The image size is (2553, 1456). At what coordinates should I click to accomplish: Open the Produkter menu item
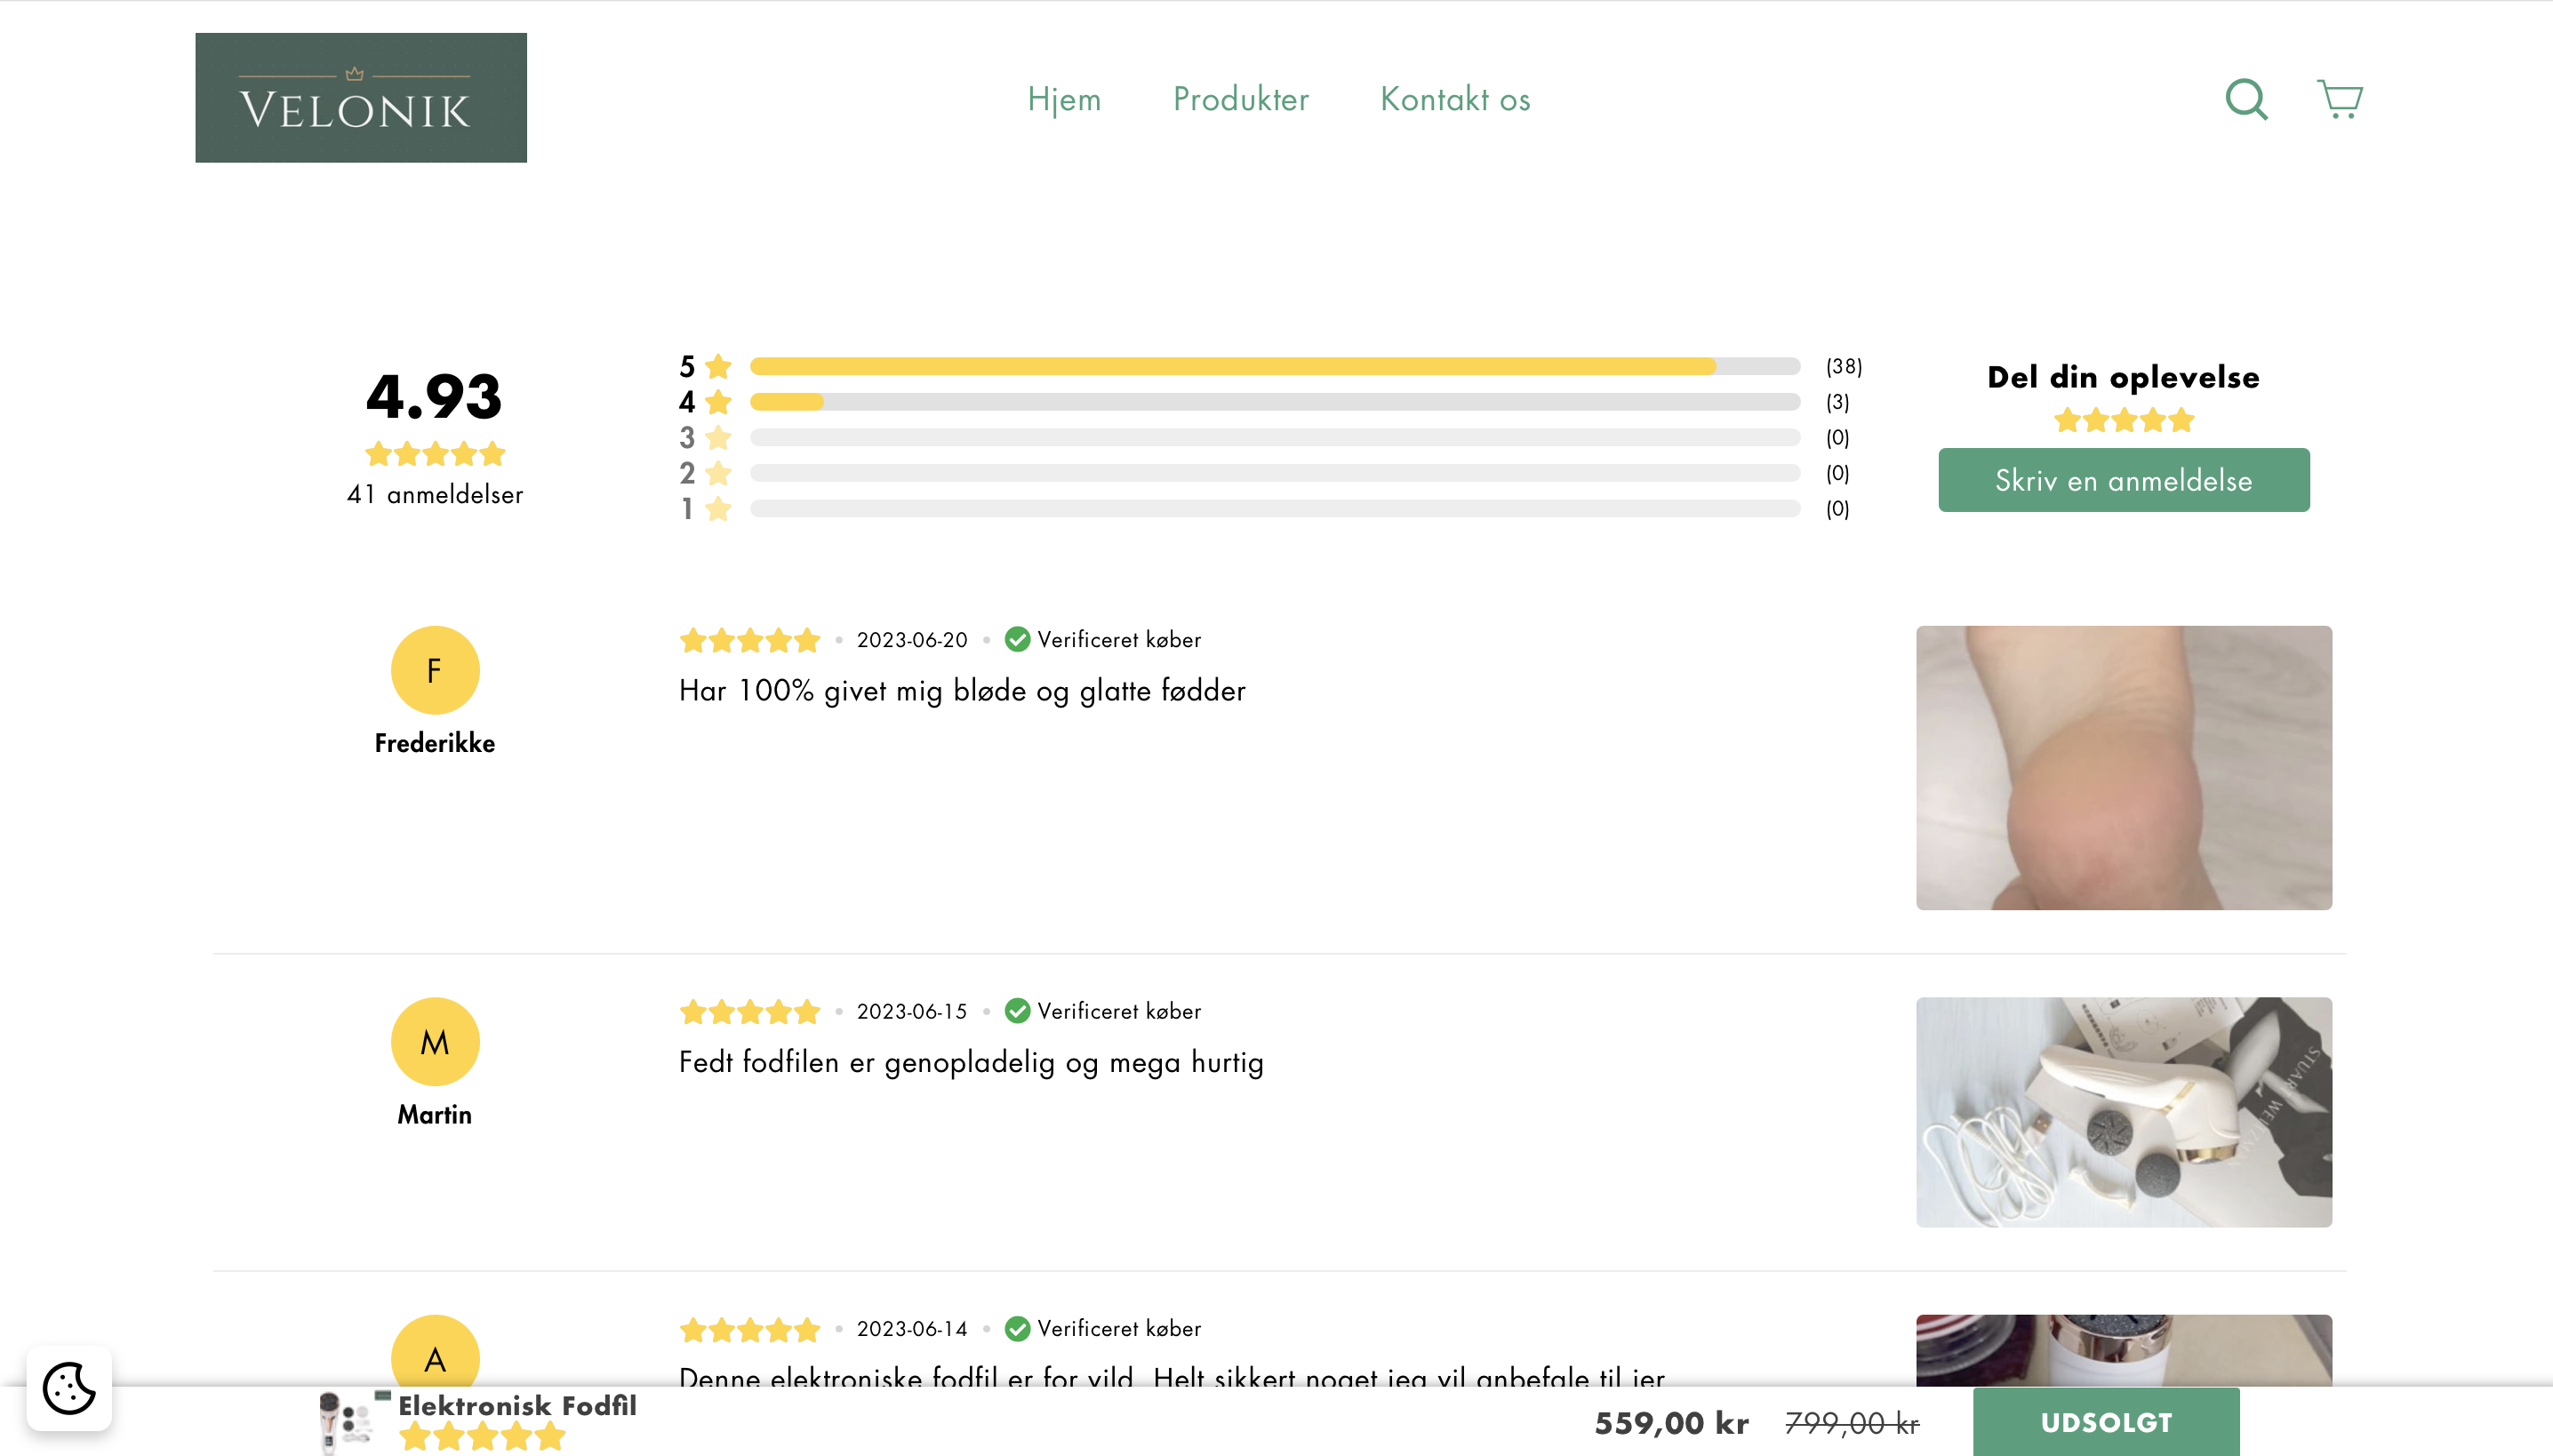pos(1240,99)
